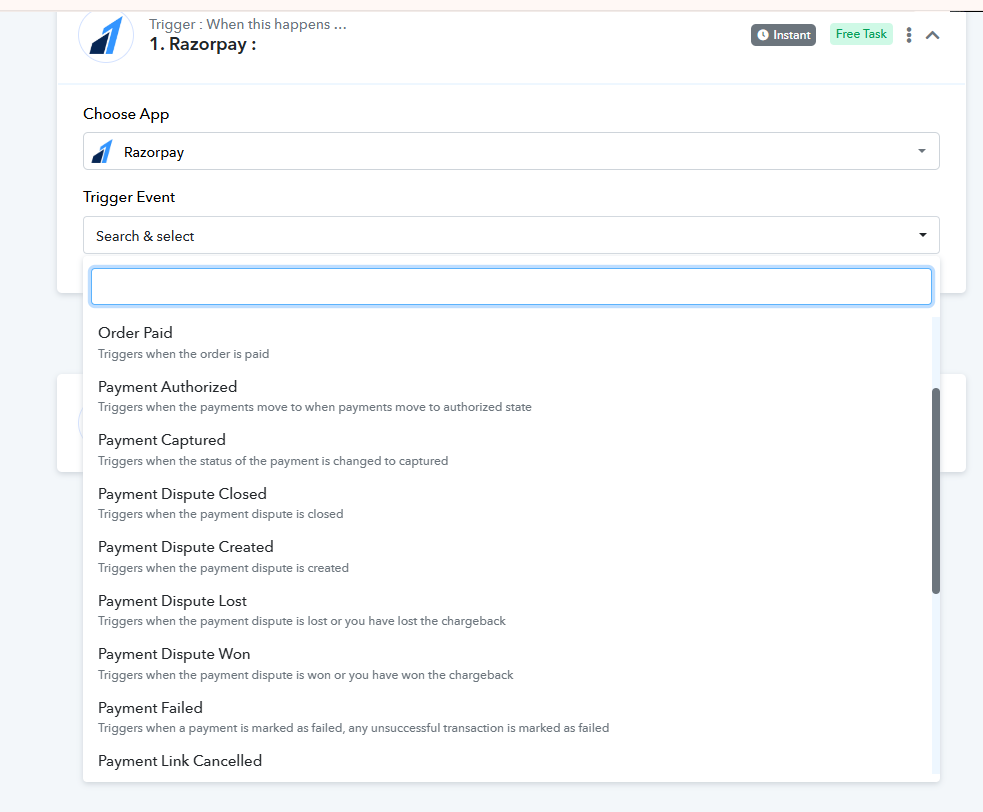Viewport: 983px width, 812px height.
Task: Collapse the trigger step with chevron
Action: point(932,35)
